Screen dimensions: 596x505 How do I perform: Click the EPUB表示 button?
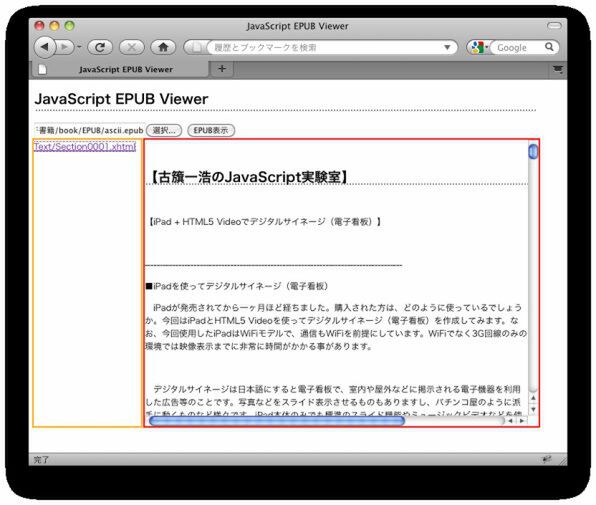(211, 130)
